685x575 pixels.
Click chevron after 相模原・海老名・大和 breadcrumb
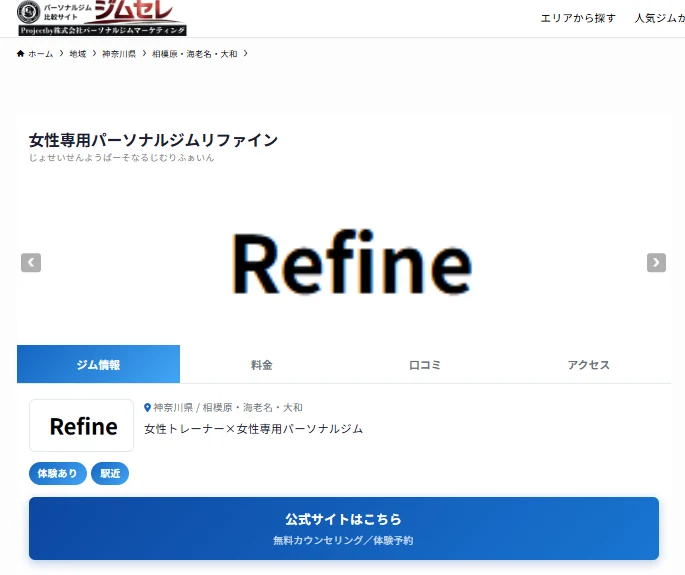[246, 53]
